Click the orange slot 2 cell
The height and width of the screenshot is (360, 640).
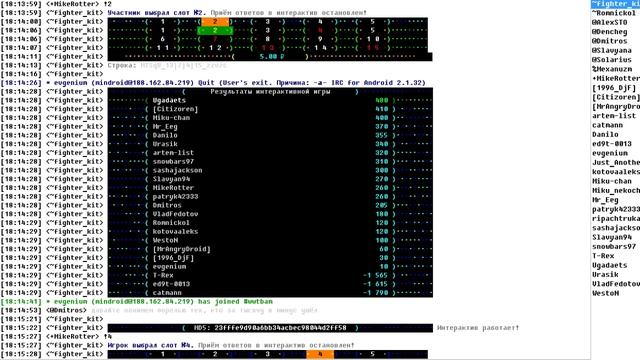[x=215, y=22]
